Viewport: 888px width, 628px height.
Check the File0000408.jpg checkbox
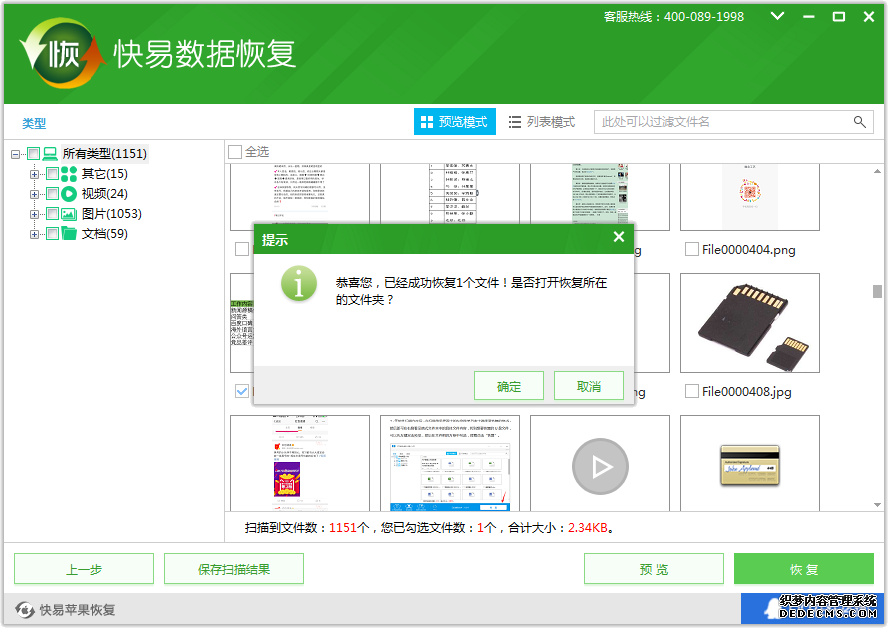[x=691, y=391]
